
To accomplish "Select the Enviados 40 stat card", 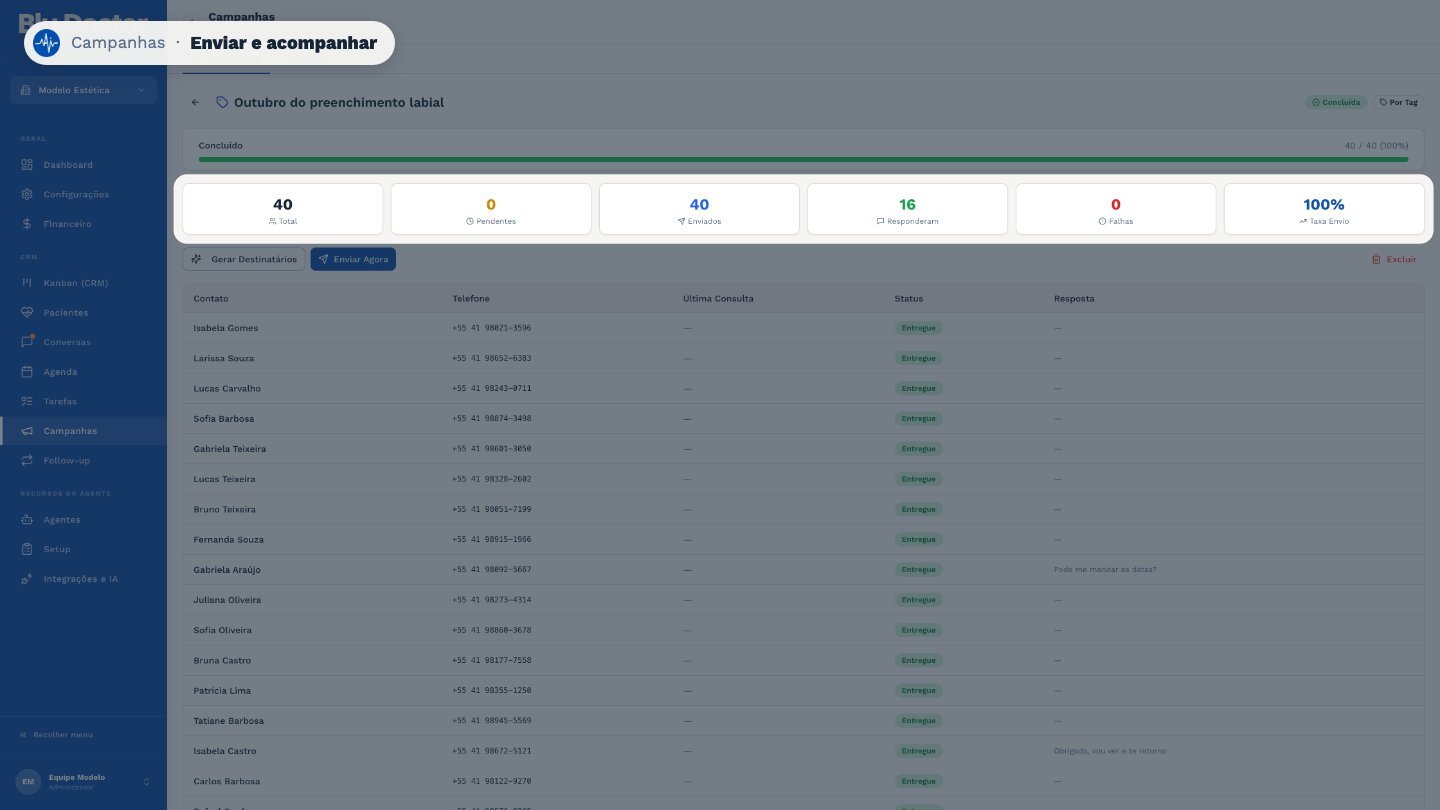I will (699, 209).
